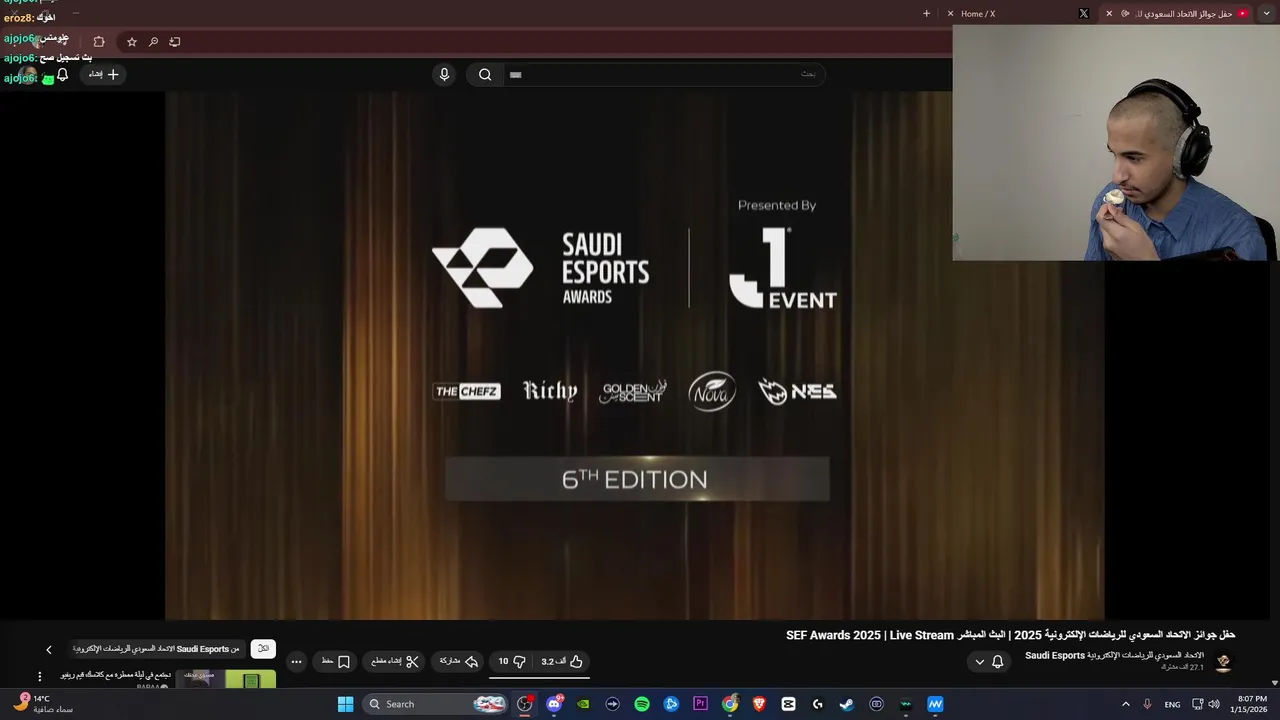Open Steam from the taskbar
The width and height of the screenshot is (1280, 720).
click(x=847, y=704)
